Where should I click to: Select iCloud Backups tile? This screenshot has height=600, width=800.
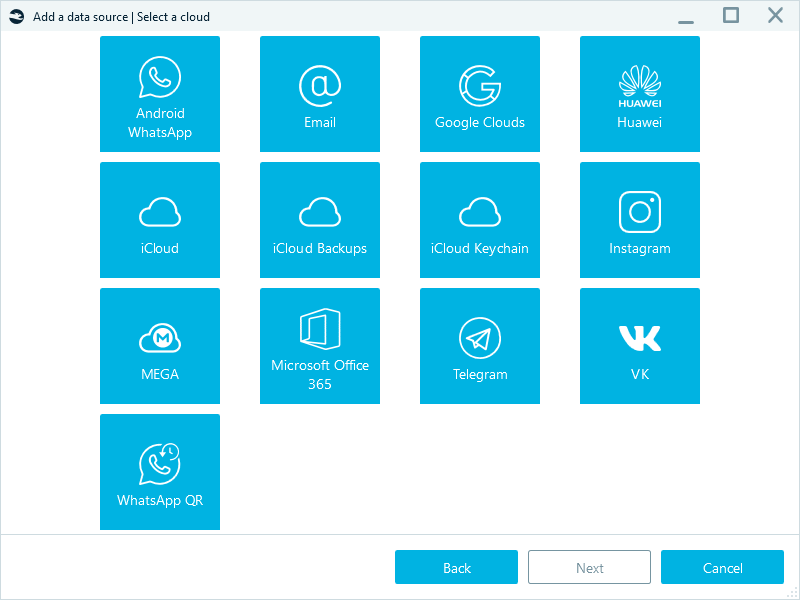(320, 220)
